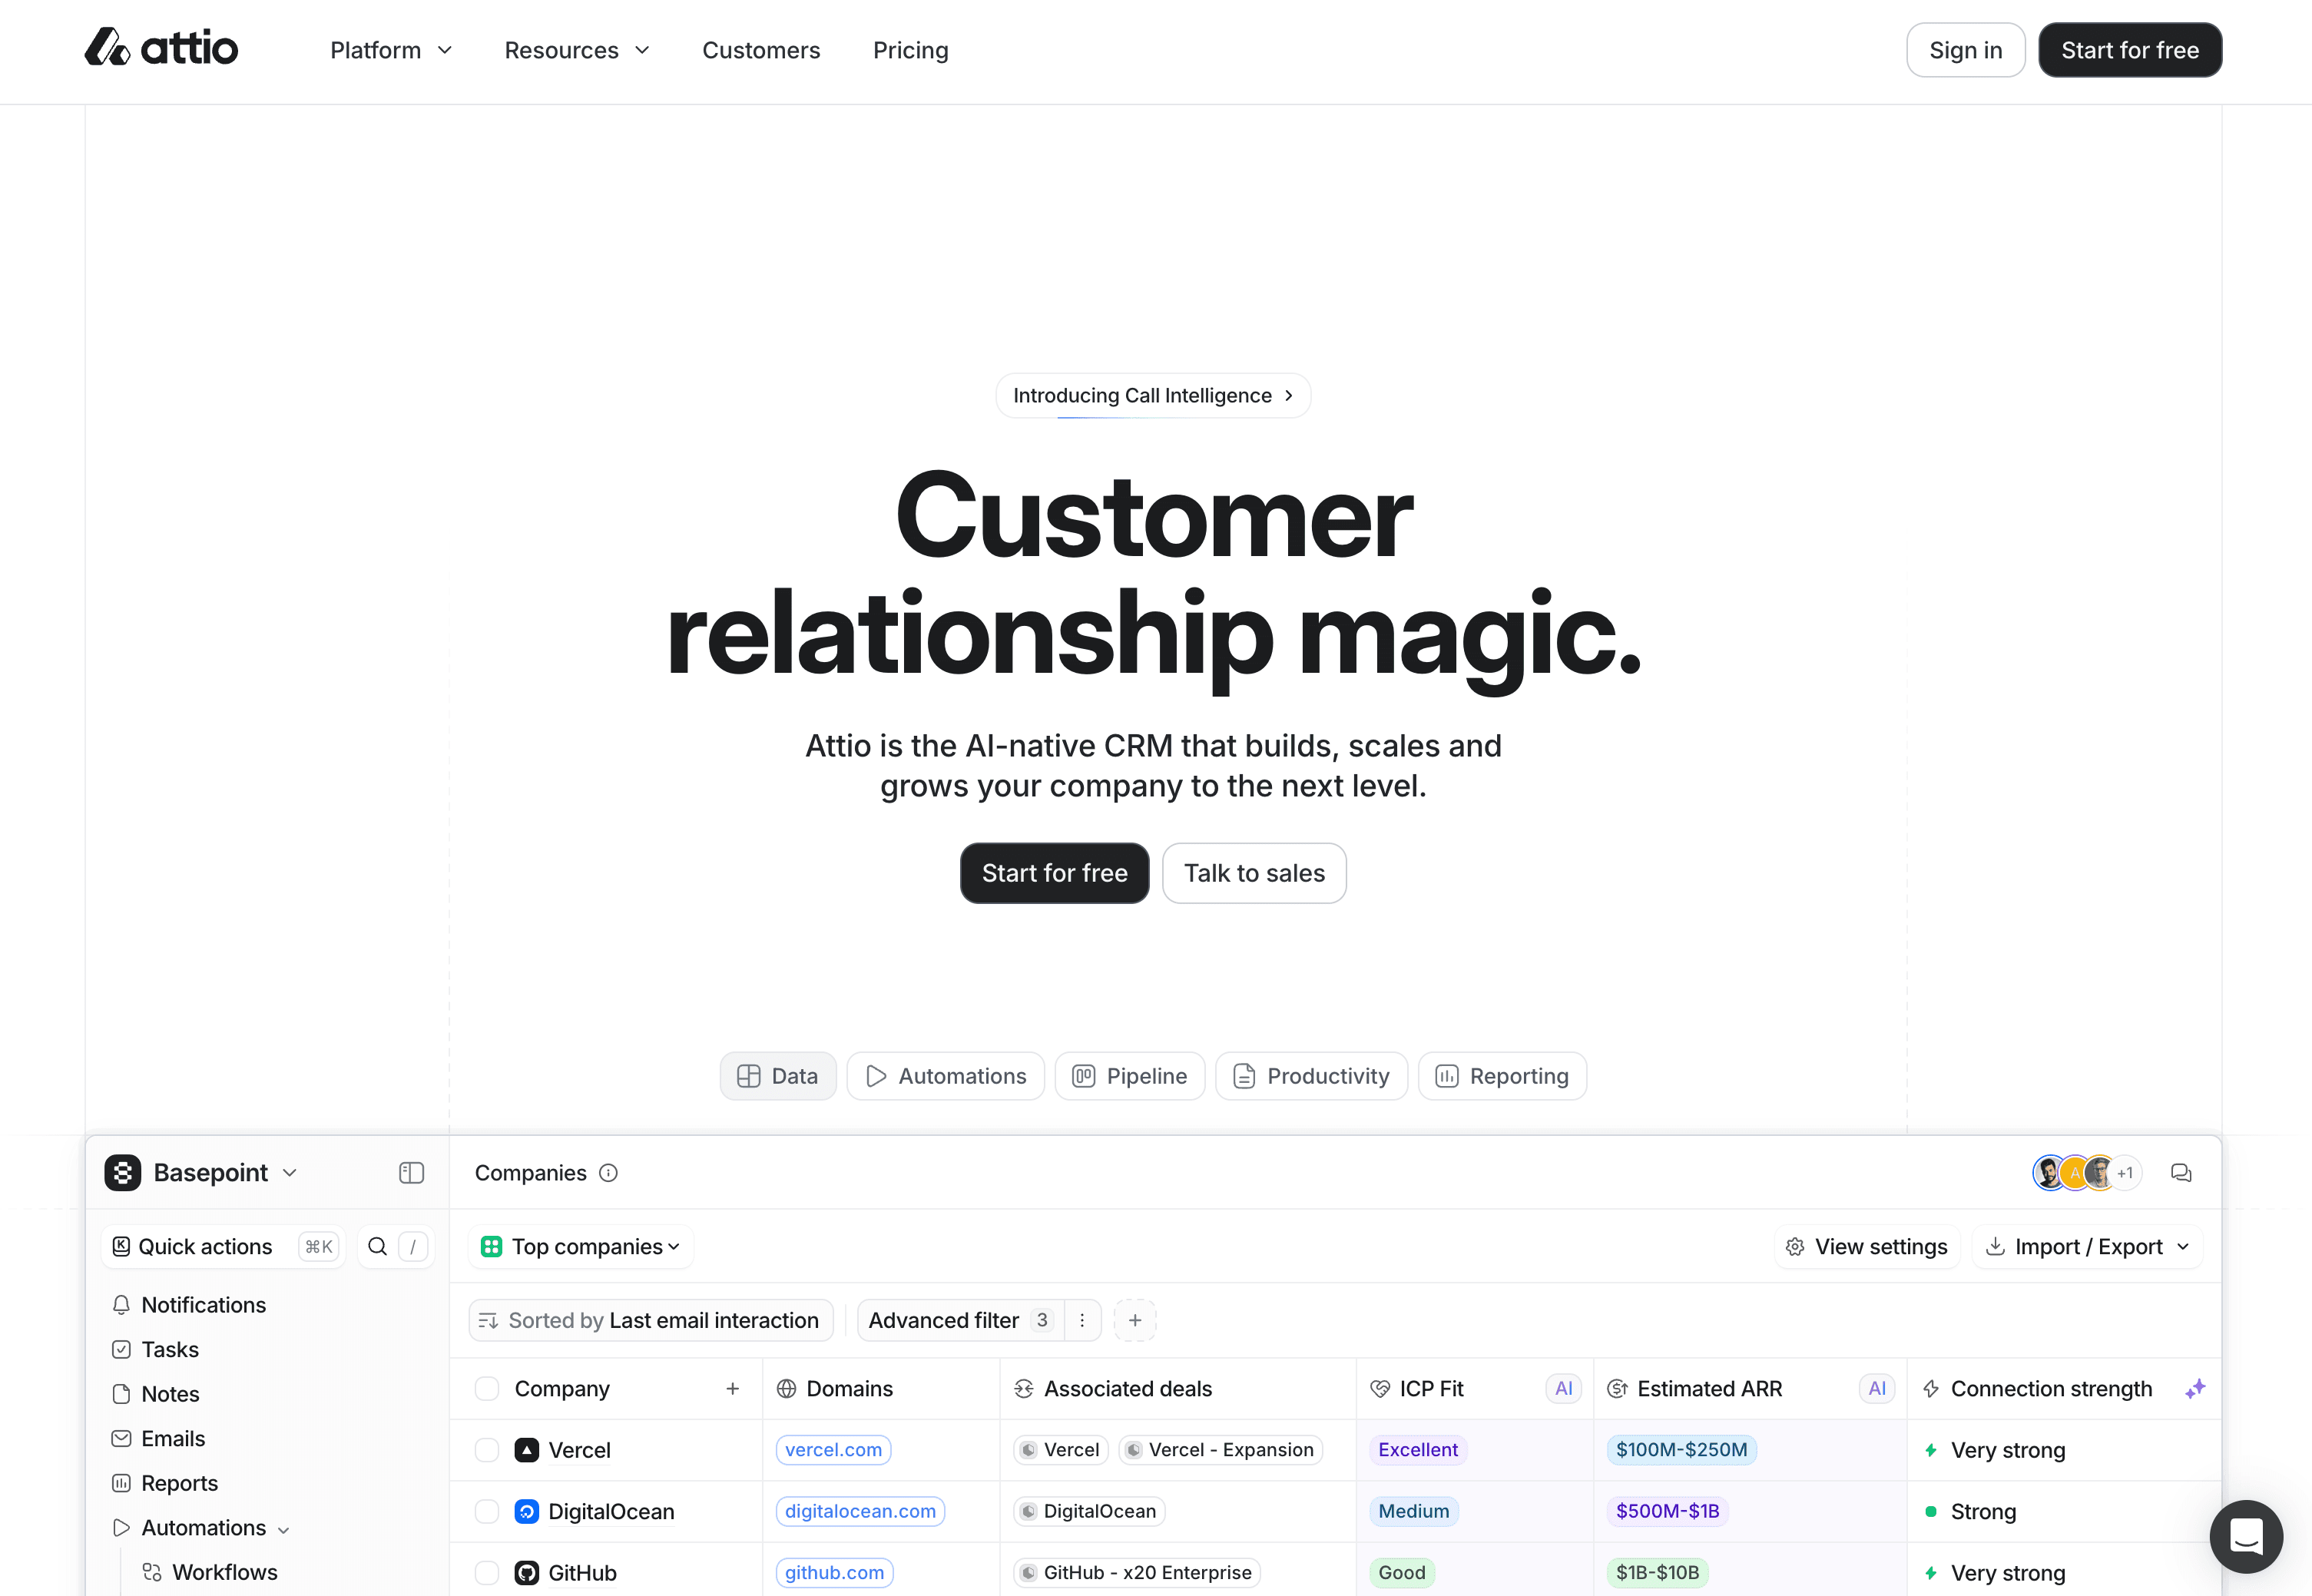Click the bell icon beside Notifications
The image size is (2312, 1596).
[121, 1305]
